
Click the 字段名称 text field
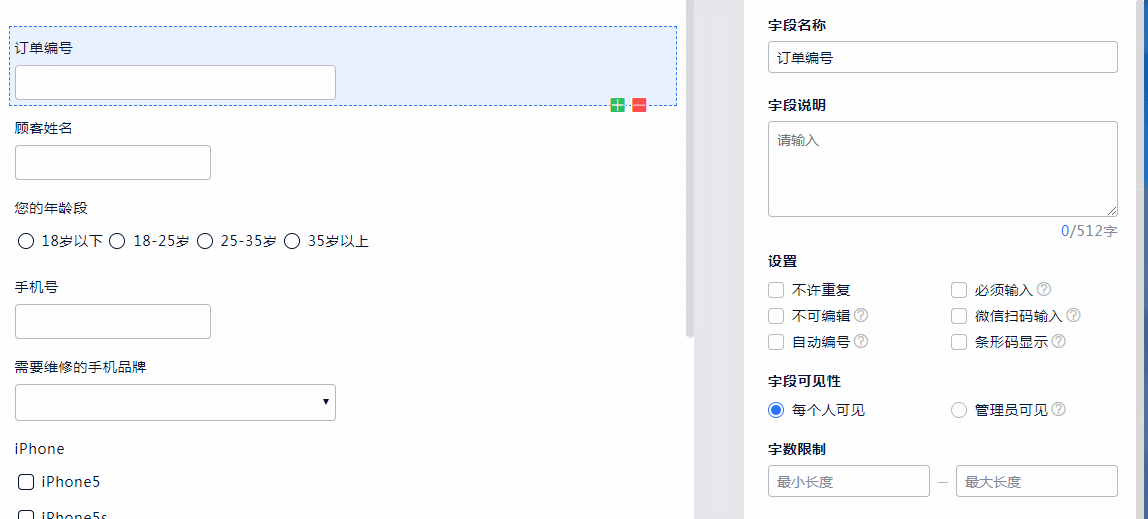tap(942, 57)
